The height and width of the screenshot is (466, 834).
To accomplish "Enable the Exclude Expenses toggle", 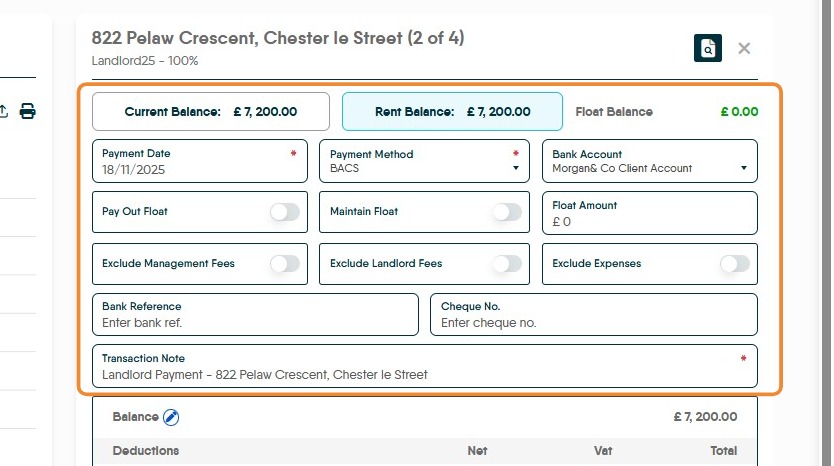I will coord(735,264).
